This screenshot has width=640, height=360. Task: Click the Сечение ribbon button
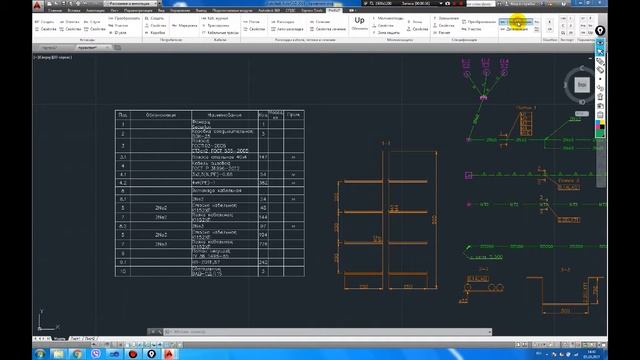pos(320,22)
